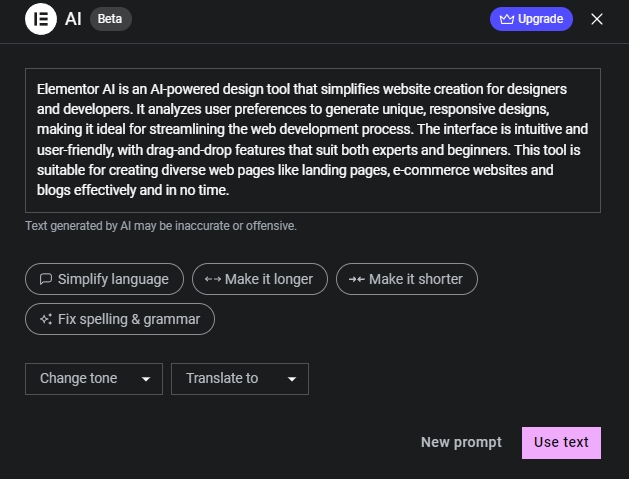Select the Make it longer label
The image size is (629, 479).
(x=268, y=280)
